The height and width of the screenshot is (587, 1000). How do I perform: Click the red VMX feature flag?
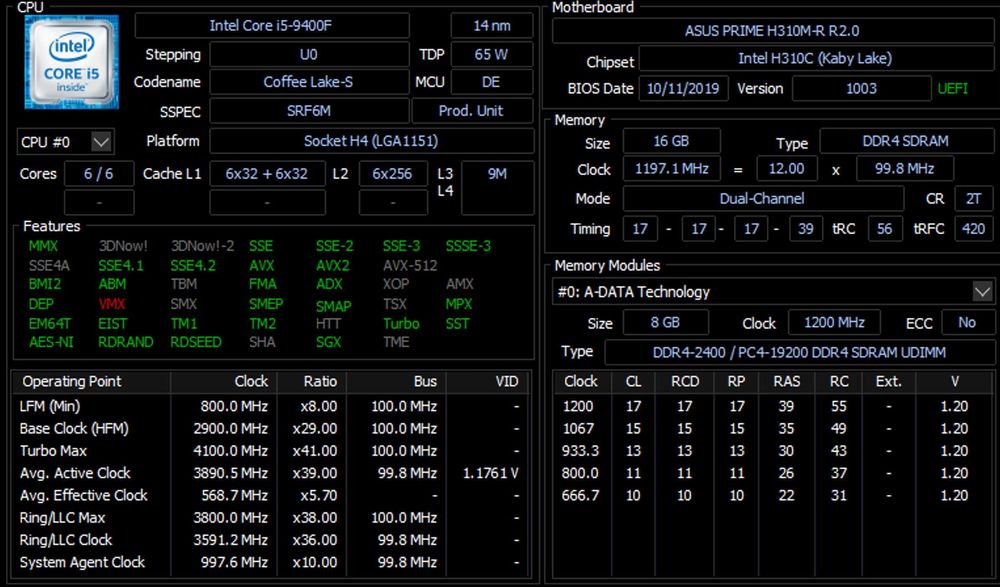112,304
